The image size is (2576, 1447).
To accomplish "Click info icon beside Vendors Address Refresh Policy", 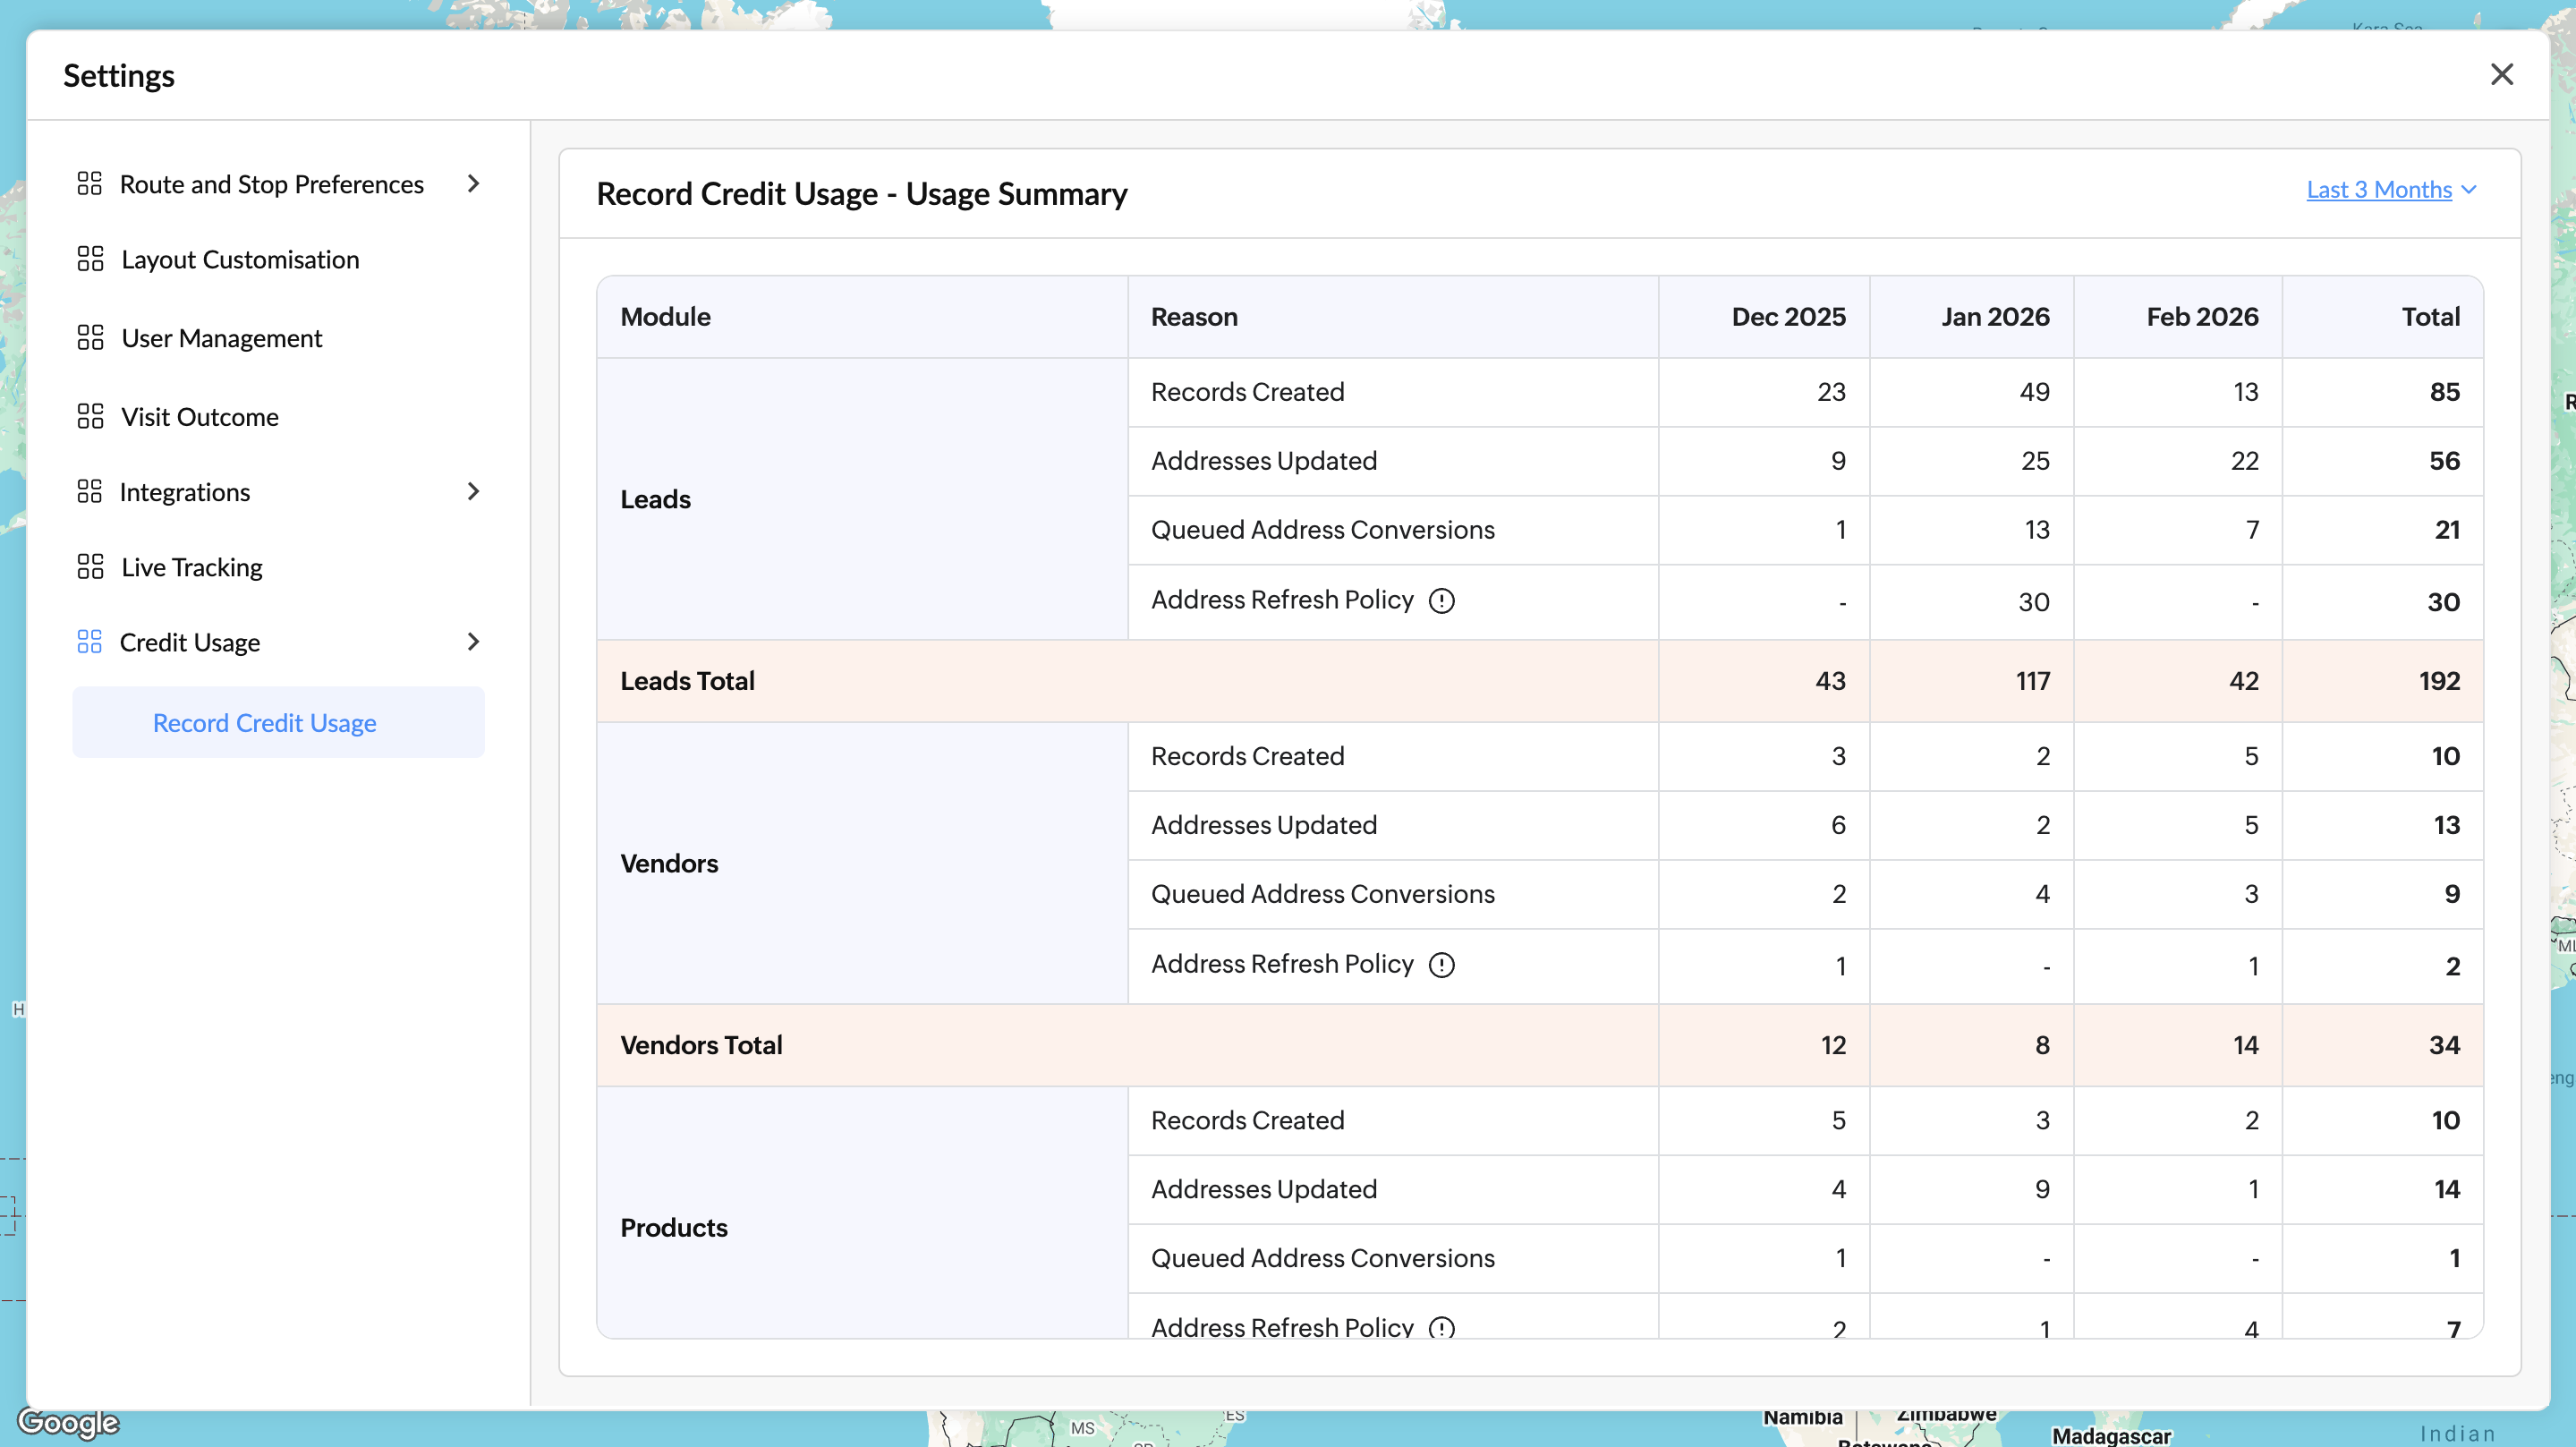I will click(1441, 965).
